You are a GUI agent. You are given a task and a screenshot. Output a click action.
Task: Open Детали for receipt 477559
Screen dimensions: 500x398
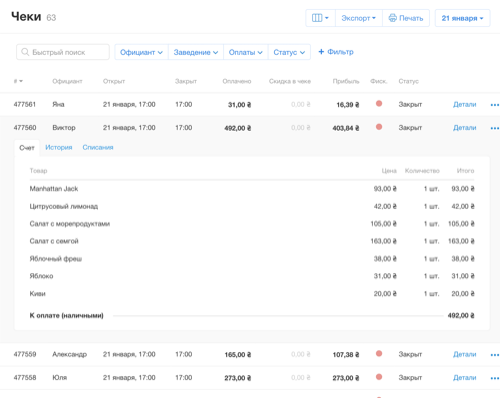(464, 354)
